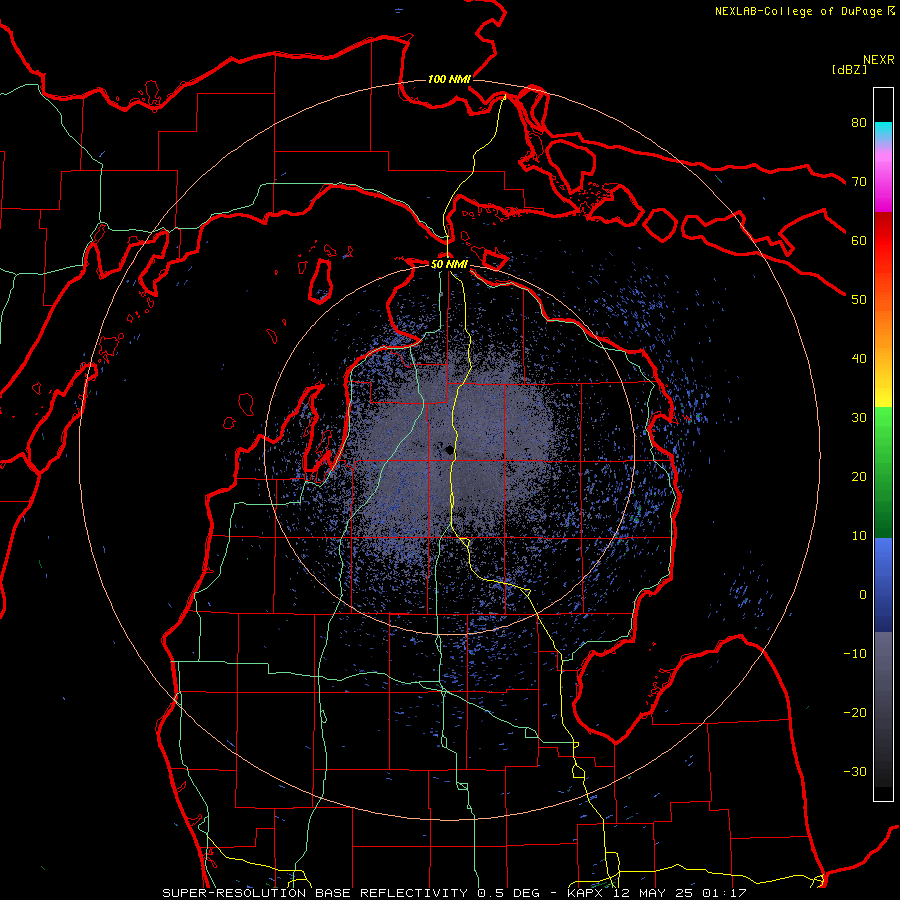Click the KAPX station identifier in footer
This screenshot has height=900, width=900.
[x=585, y=893]
